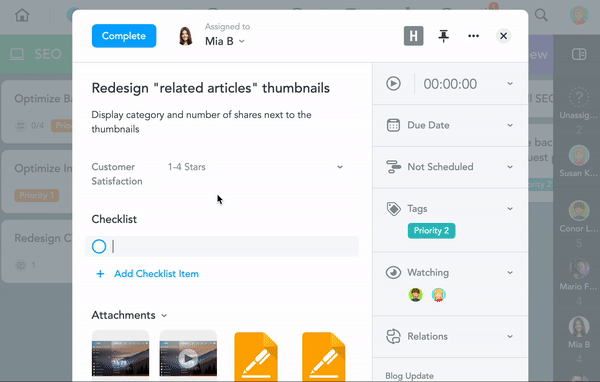
Task: Expand the Tags section chevron
Action: (x=510, y=209)
